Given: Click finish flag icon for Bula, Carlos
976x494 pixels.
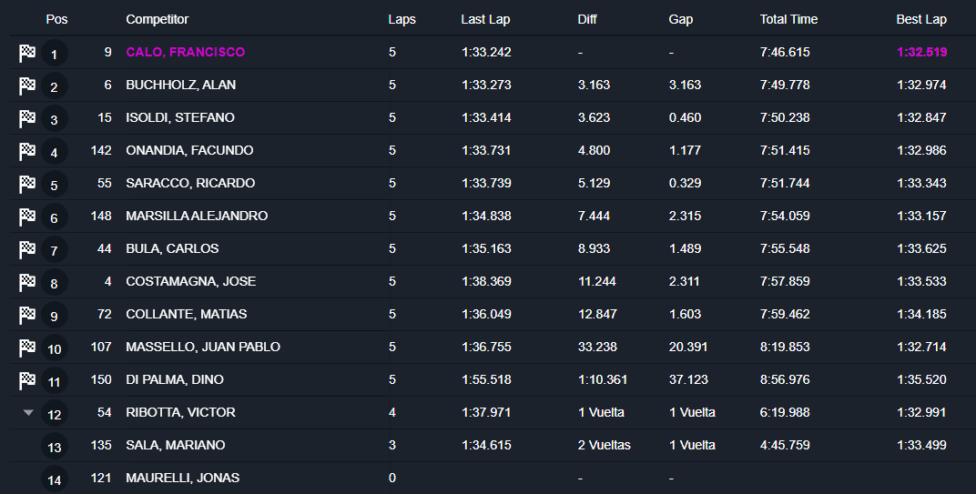Looking at the screenshot, I should coord(27,249).
